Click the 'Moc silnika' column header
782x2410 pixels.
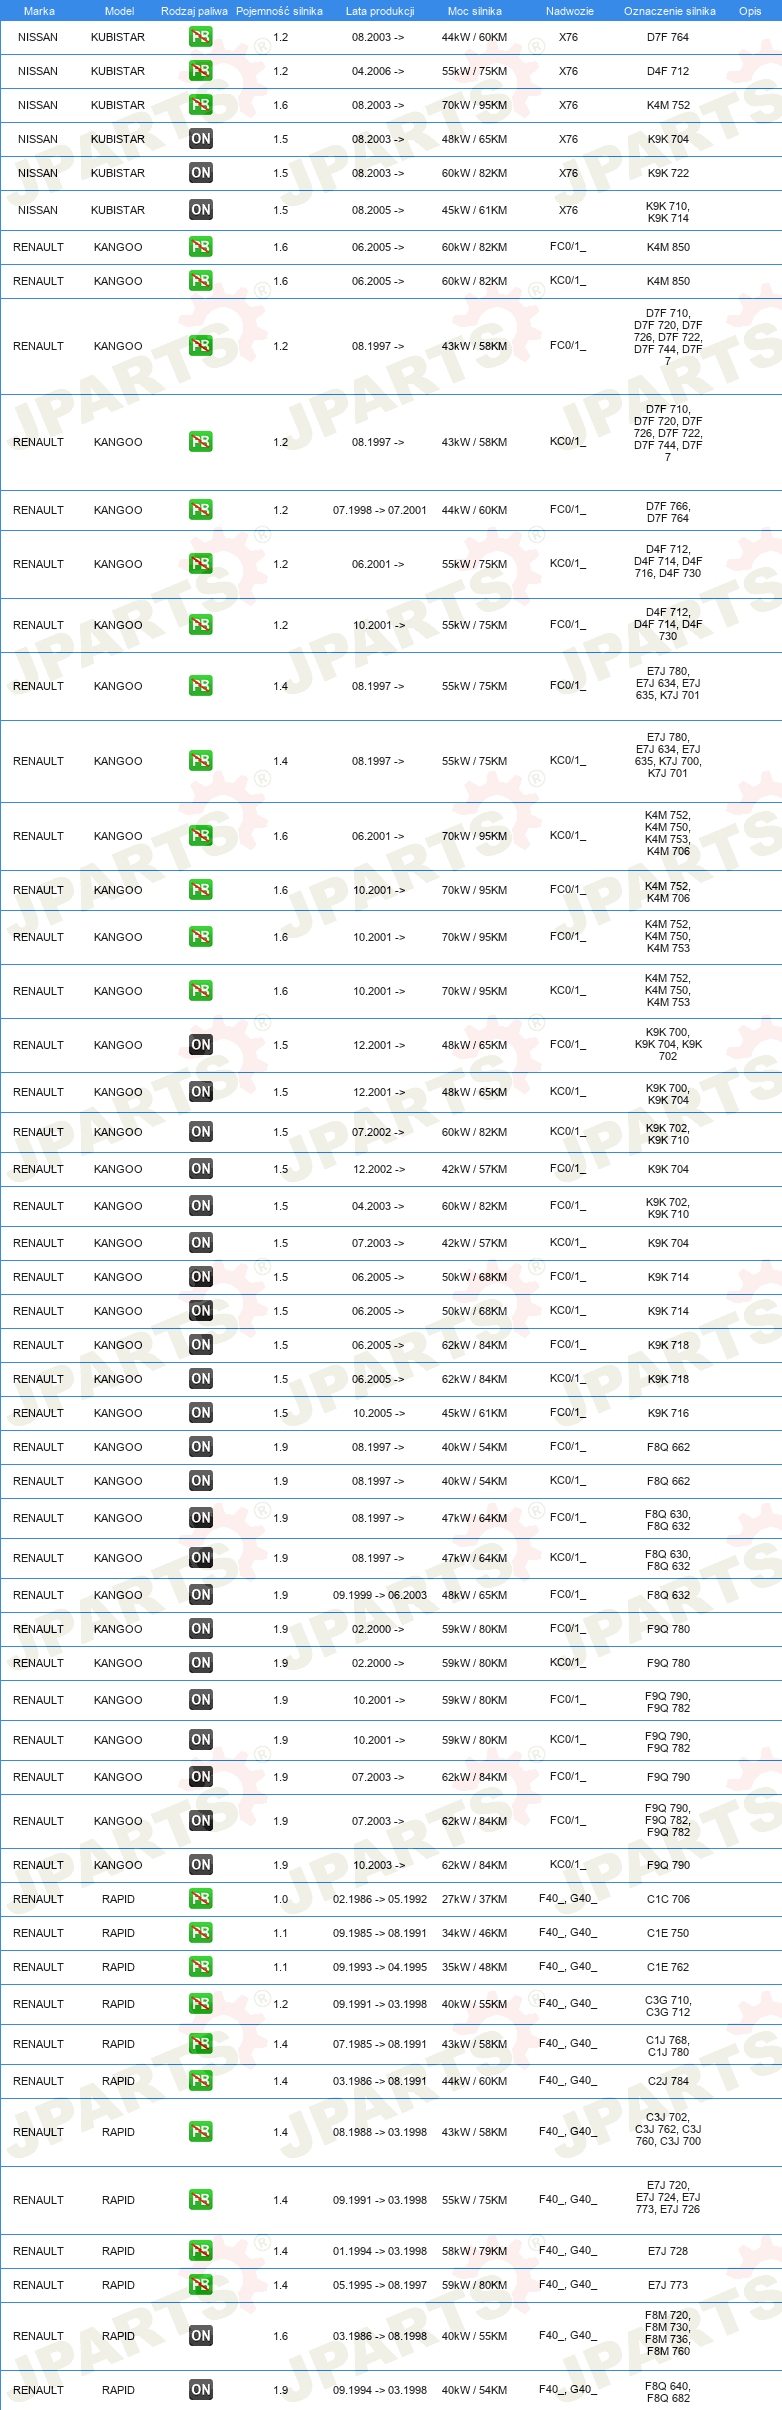click(x=475, y=11)
